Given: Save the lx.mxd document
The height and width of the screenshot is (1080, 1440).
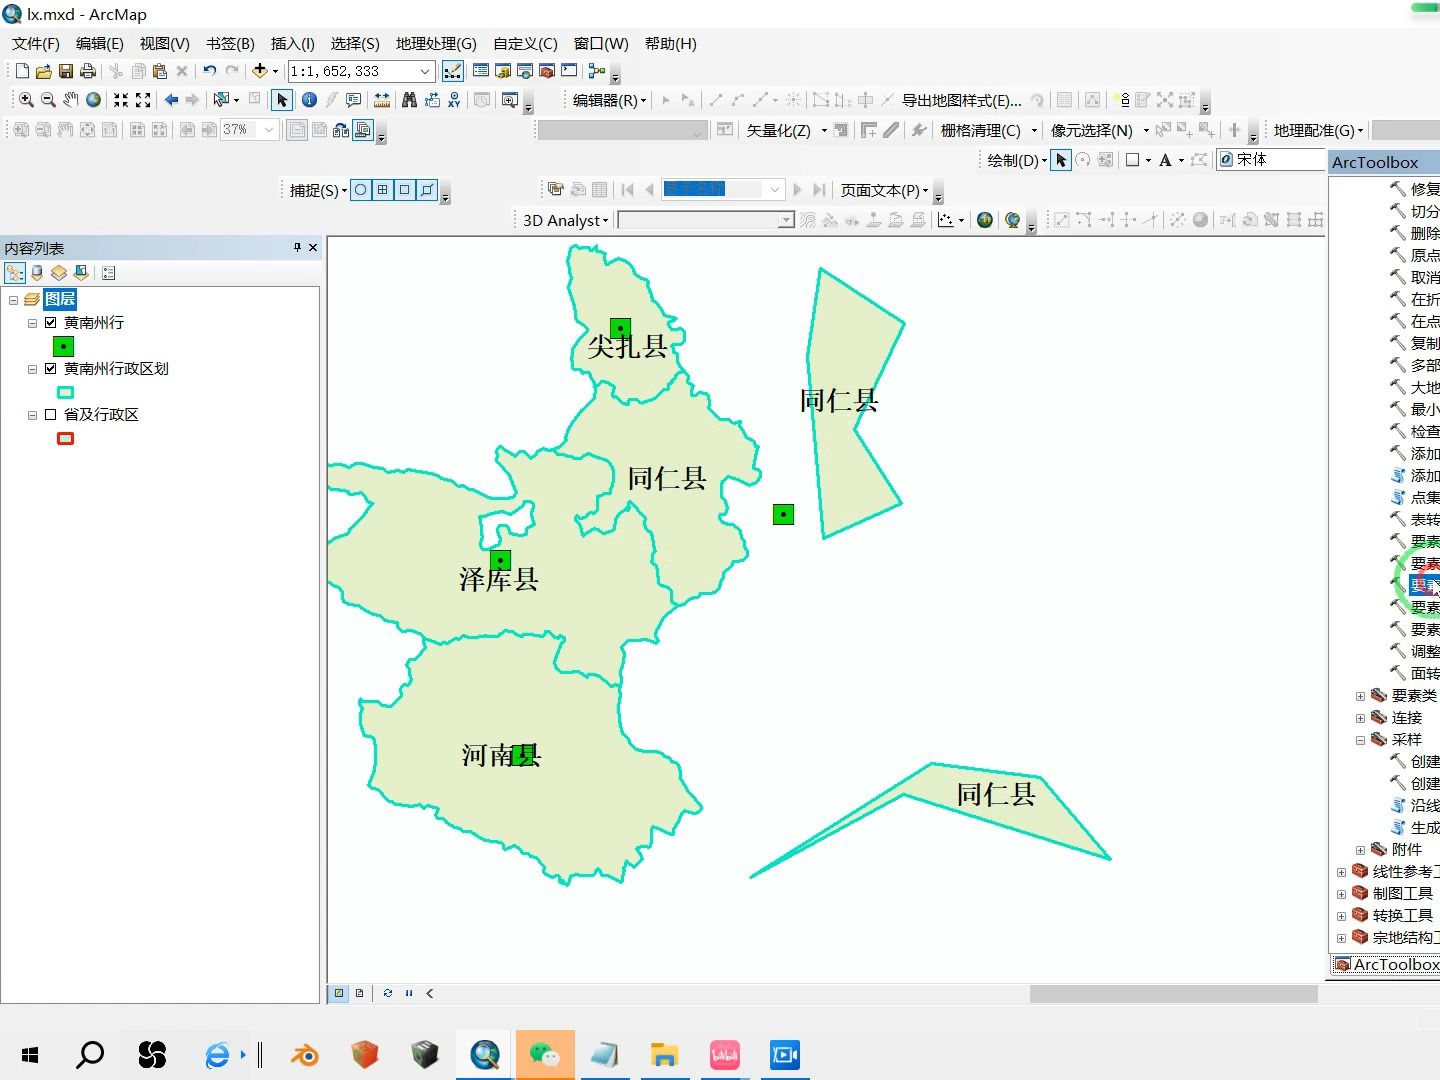Looking at the screenshot, I should (65, 70).
